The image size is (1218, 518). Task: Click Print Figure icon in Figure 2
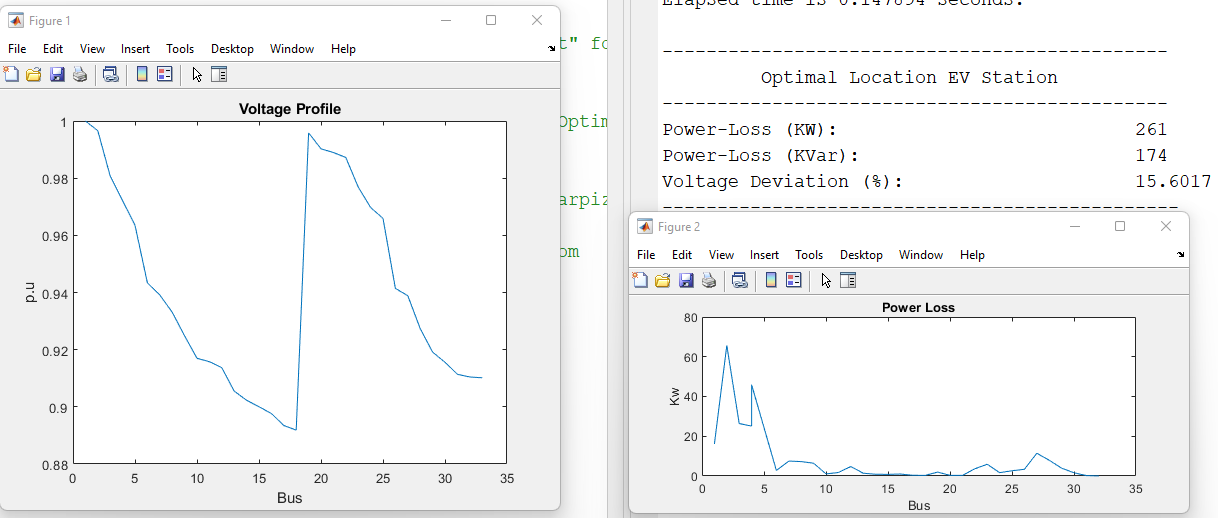pyautogui.click(x=709, y=280)
